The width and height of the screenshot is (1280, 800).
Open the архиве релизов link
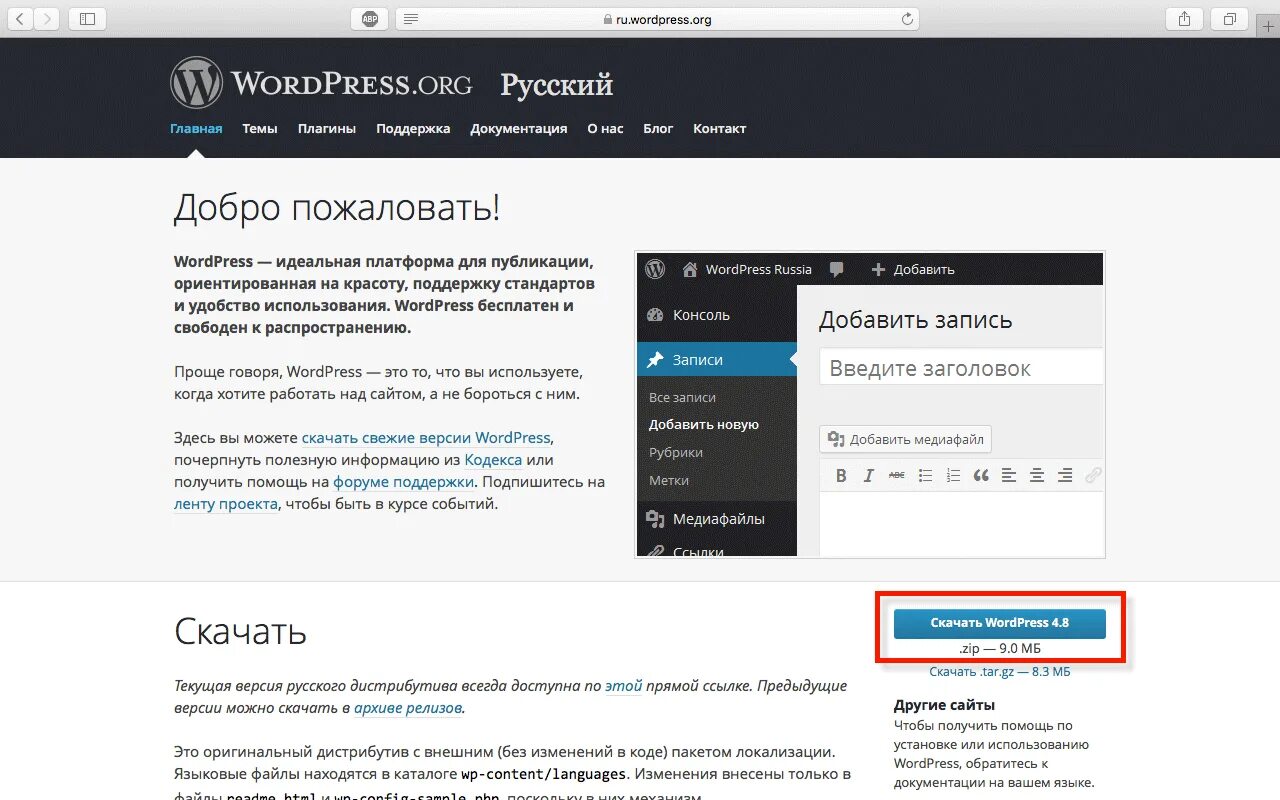point(408,708)
